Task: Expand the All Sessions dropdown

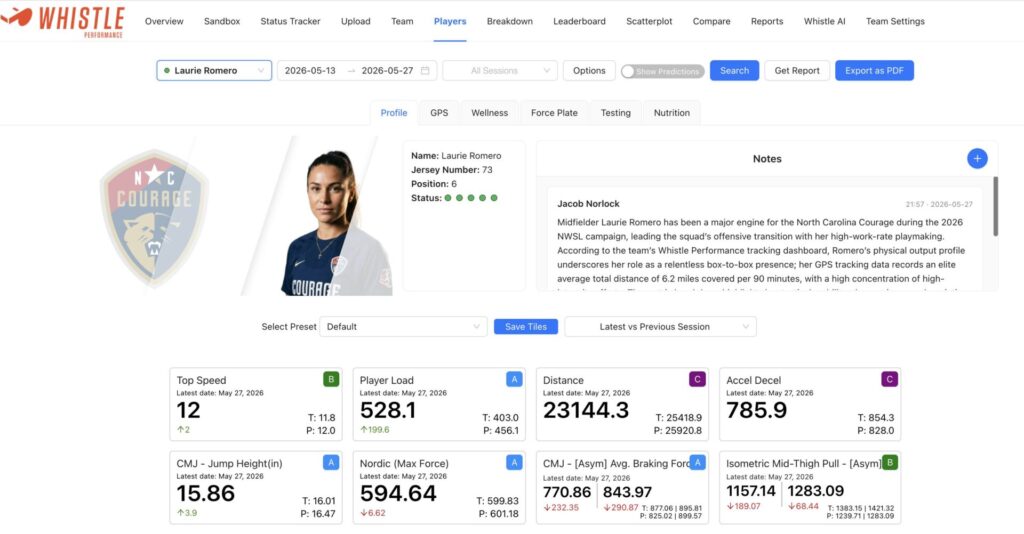Action: [x=500, y=71]
